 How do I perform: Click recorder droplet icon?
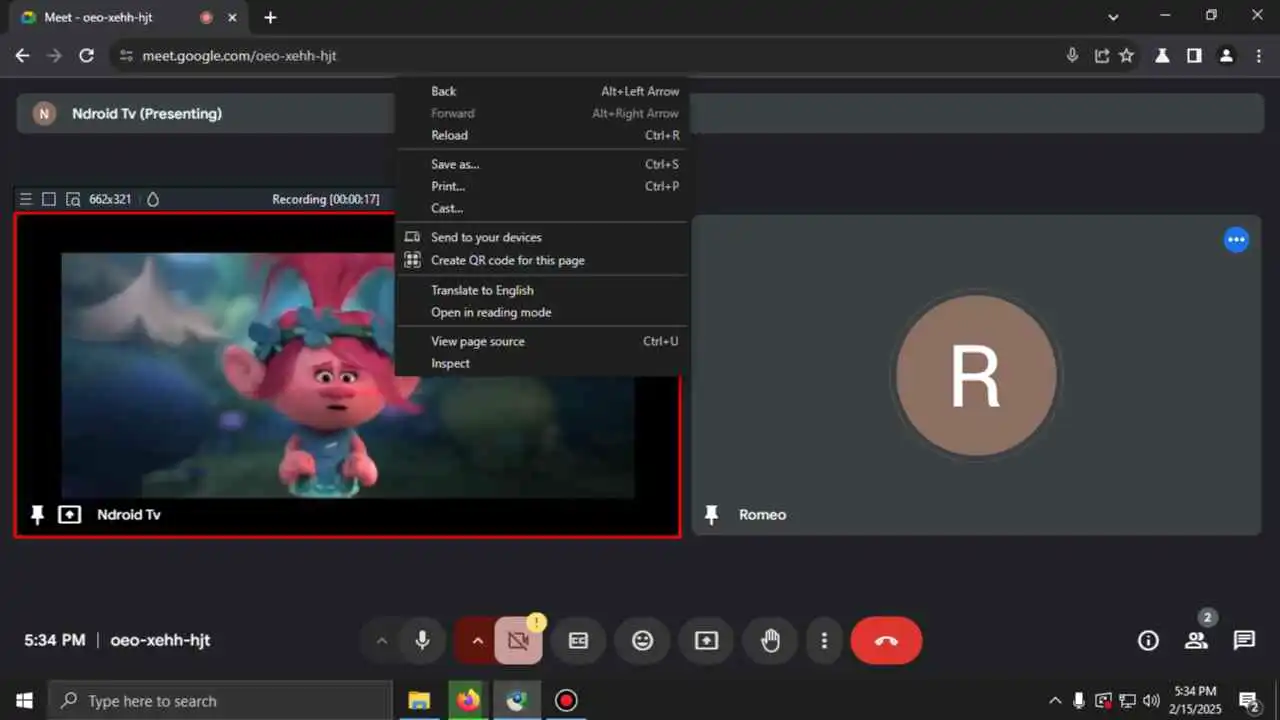[x=153, y=199]
